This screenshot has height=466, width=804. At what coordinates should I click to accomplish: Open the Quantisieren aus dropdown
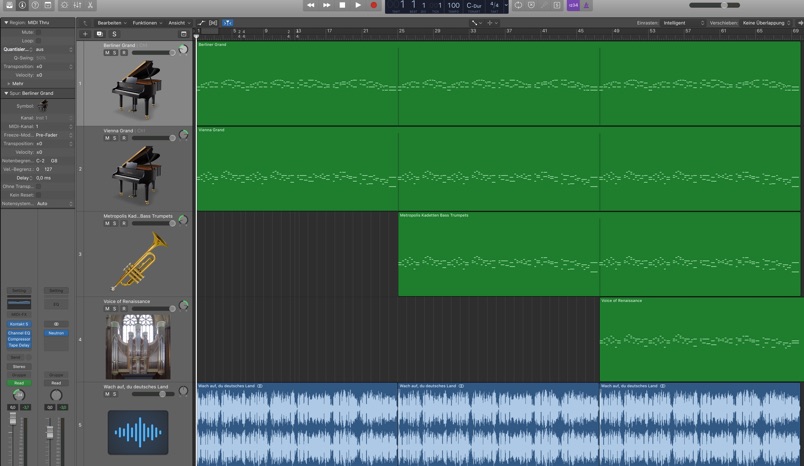54,49
